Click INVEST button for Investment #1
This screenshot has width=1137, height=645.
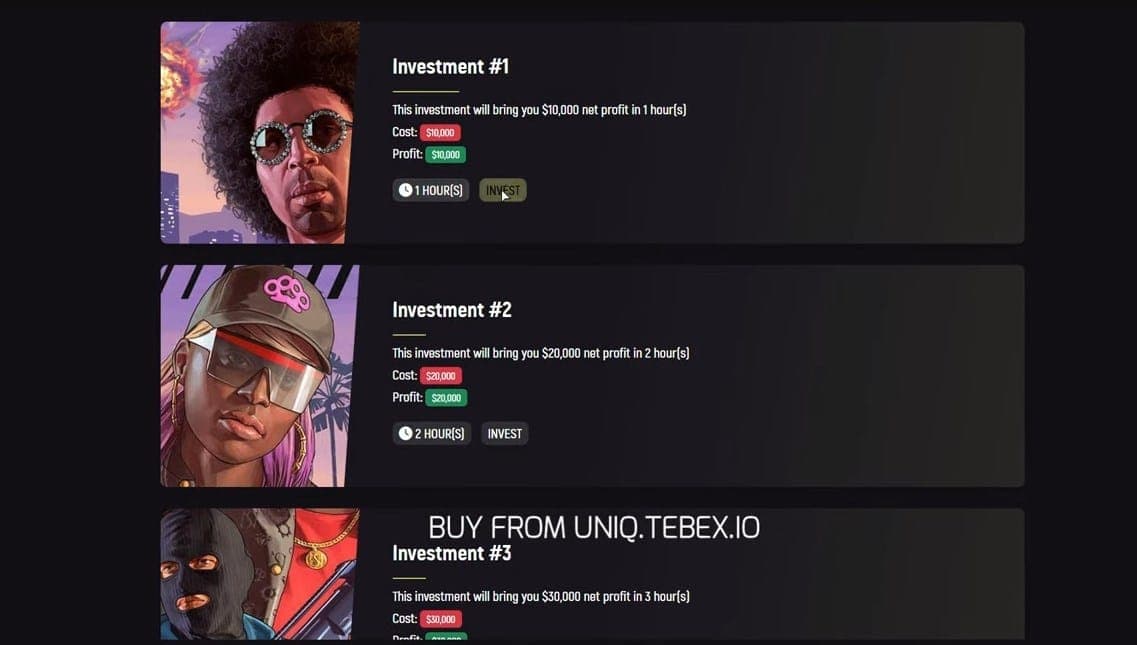(x=503, y=190)
